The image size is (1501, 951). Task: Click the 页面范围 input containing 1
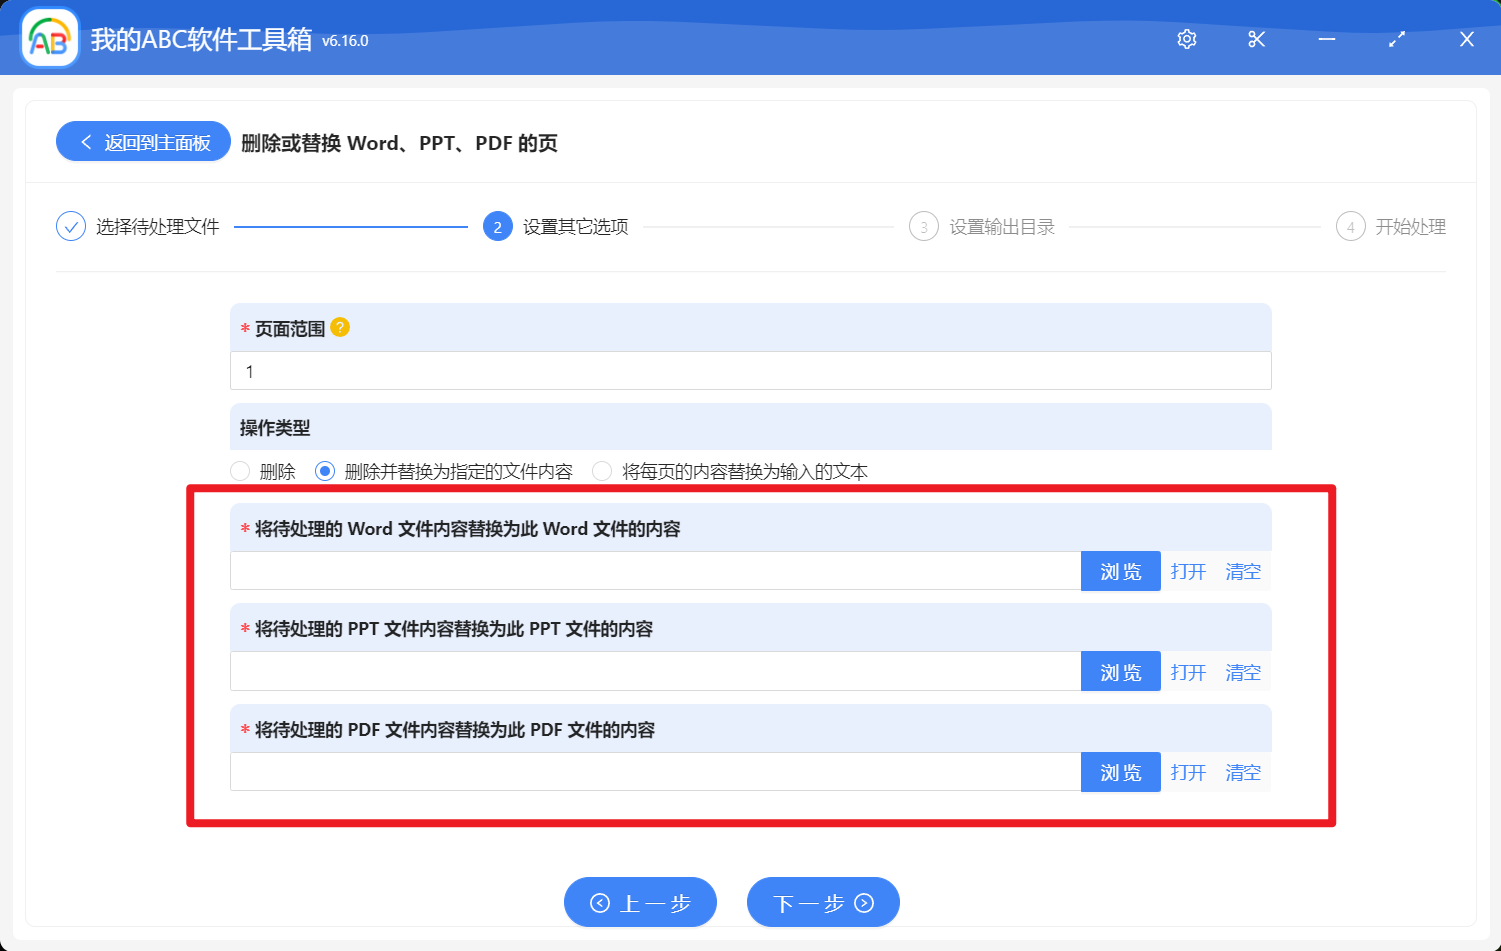(x=750, y=370)
